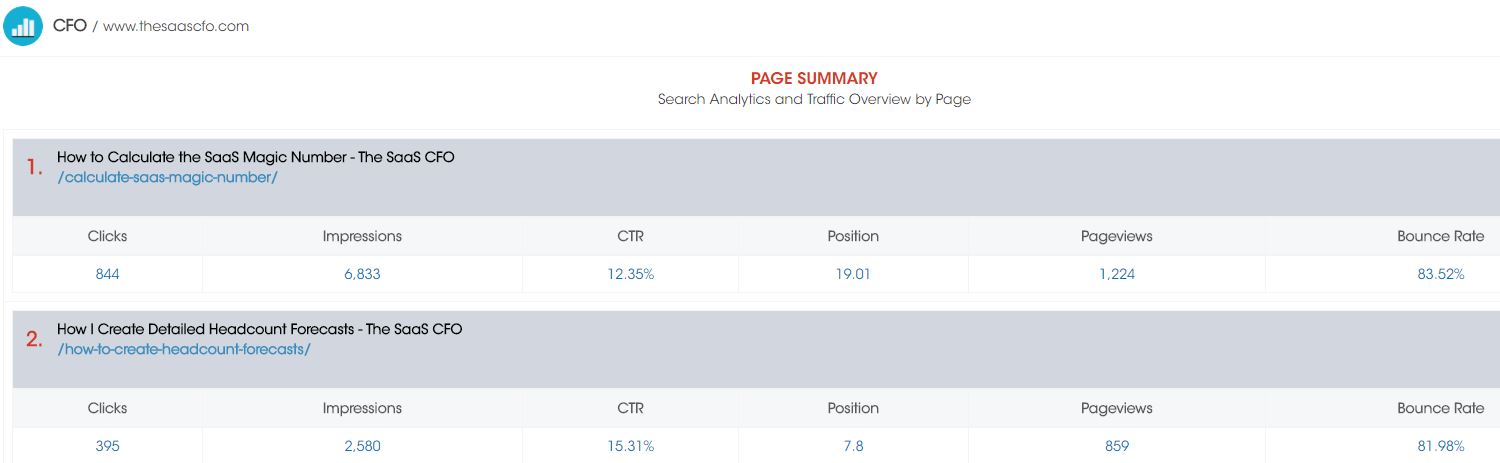Click the www.thesaascfo.com site address
This screenshot has height=463, width=1500.
[x=176, y=26]
